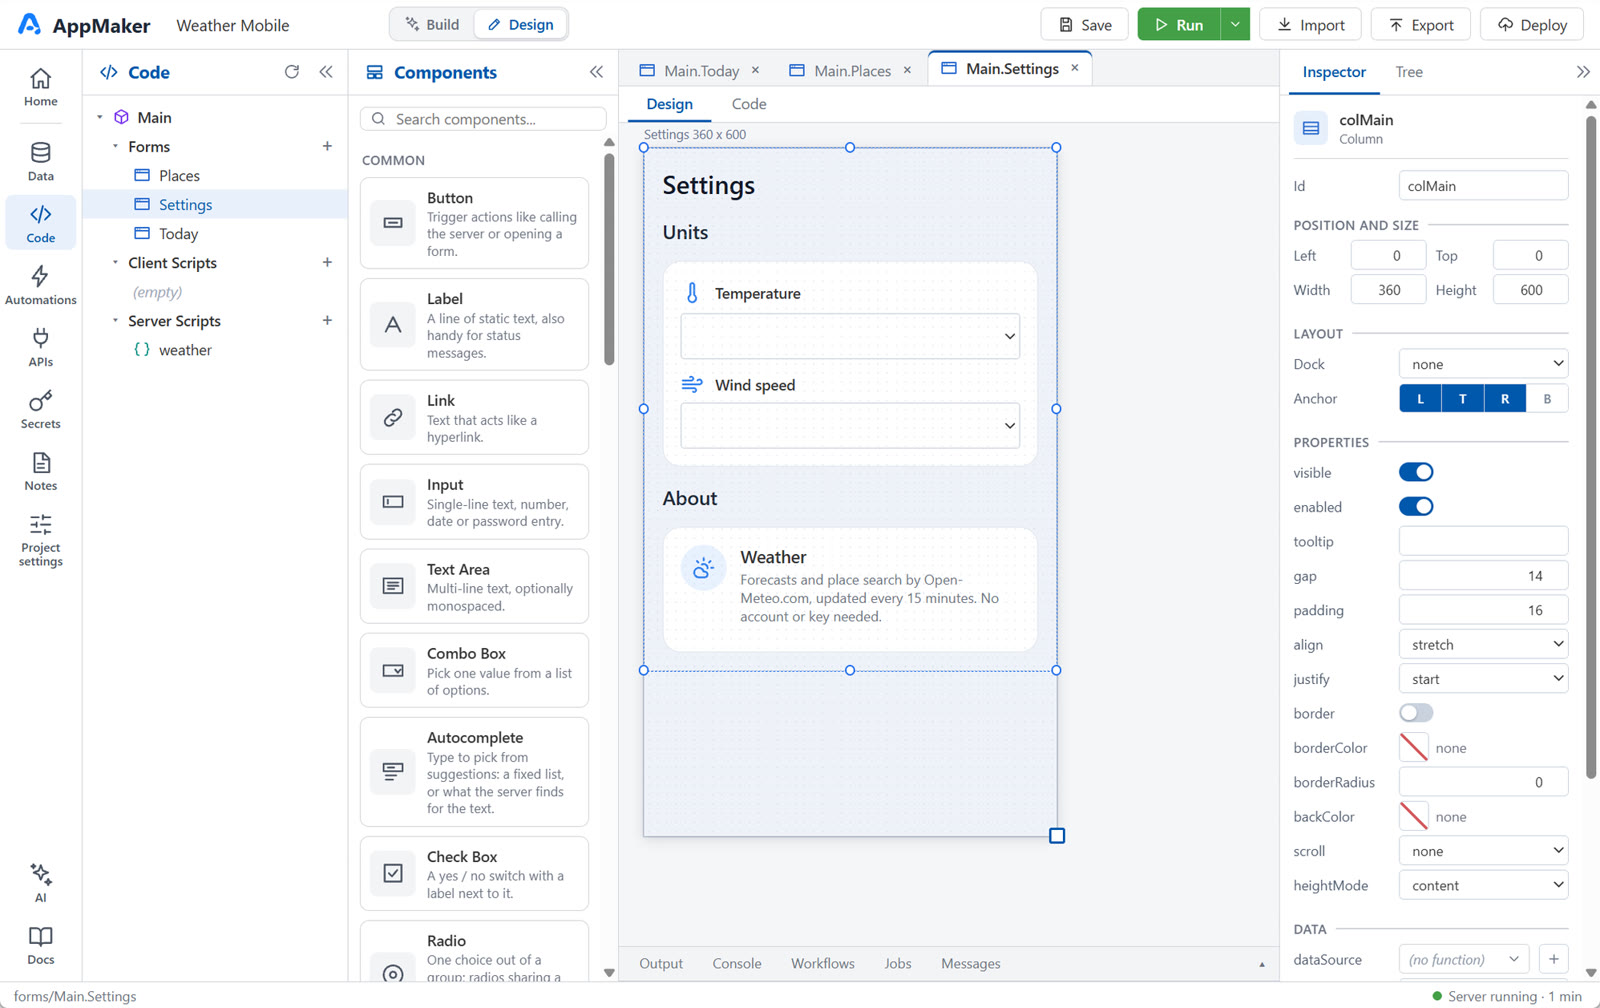Open the Secrets sidebar section
This screenshot has width=1600, height=1008.
click(x=40, y=409)
